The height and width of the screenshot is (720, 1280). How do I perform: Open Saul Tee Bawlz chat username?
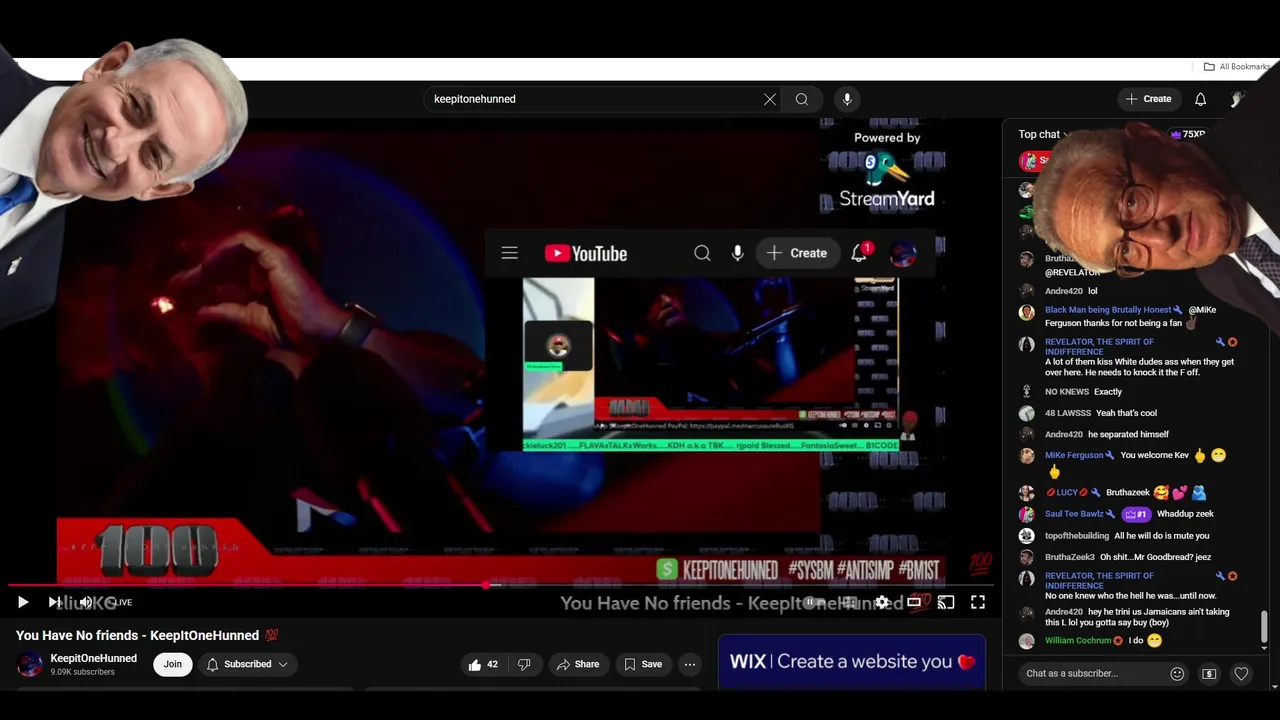[x=1074, y=514]
